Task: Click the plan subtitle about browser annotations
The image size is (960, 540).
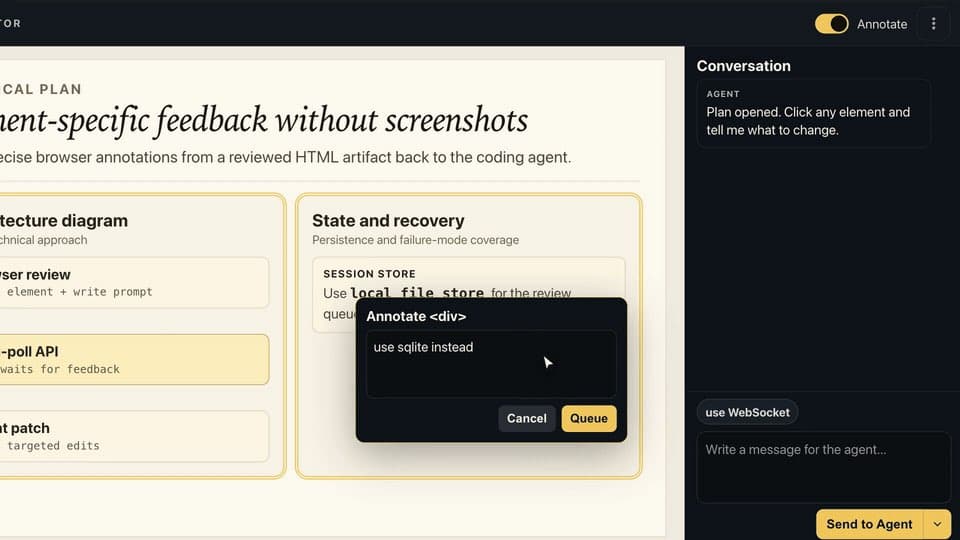Action: tap(285, 157)
